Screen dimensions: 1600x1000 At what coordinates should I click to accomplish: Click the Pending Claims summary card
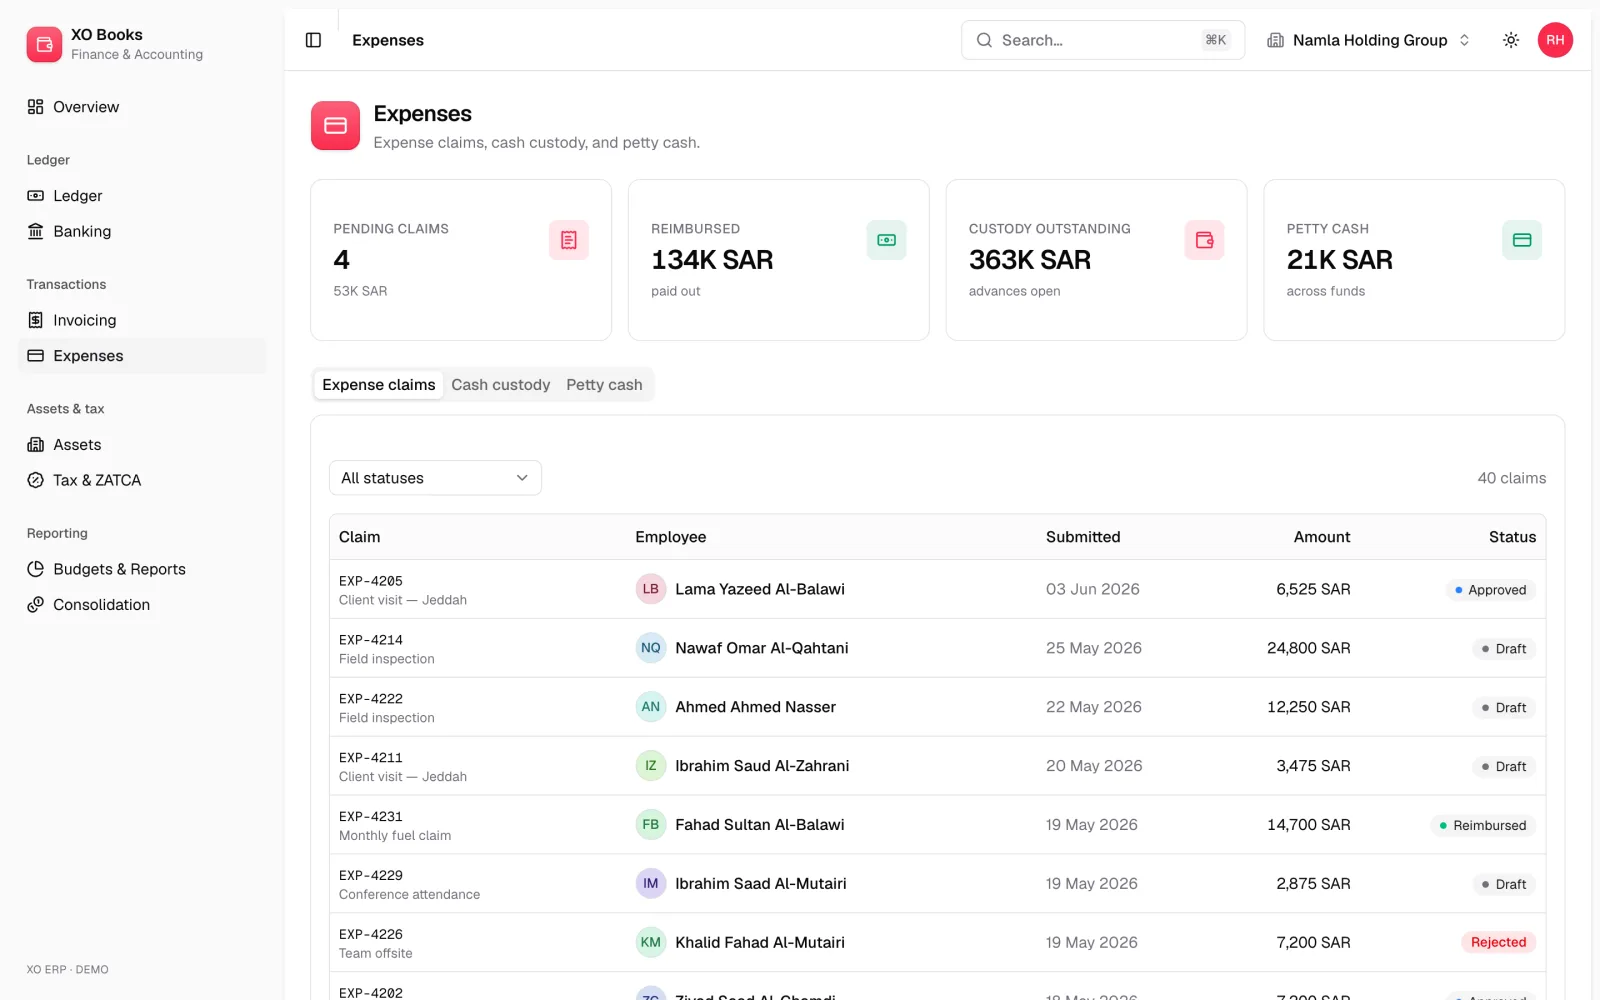click(x=461, y=260)
